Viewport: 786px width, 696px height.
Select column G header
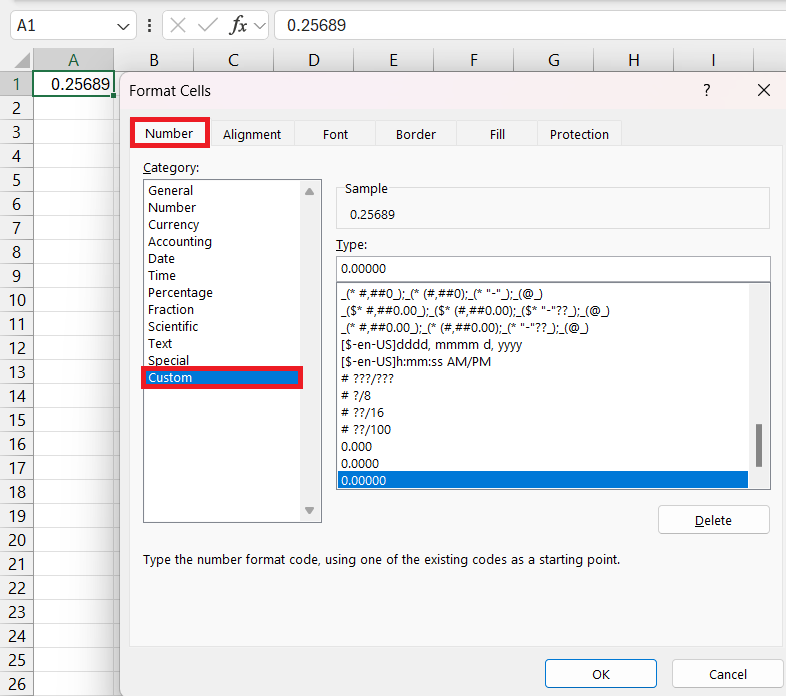point(553,60)
